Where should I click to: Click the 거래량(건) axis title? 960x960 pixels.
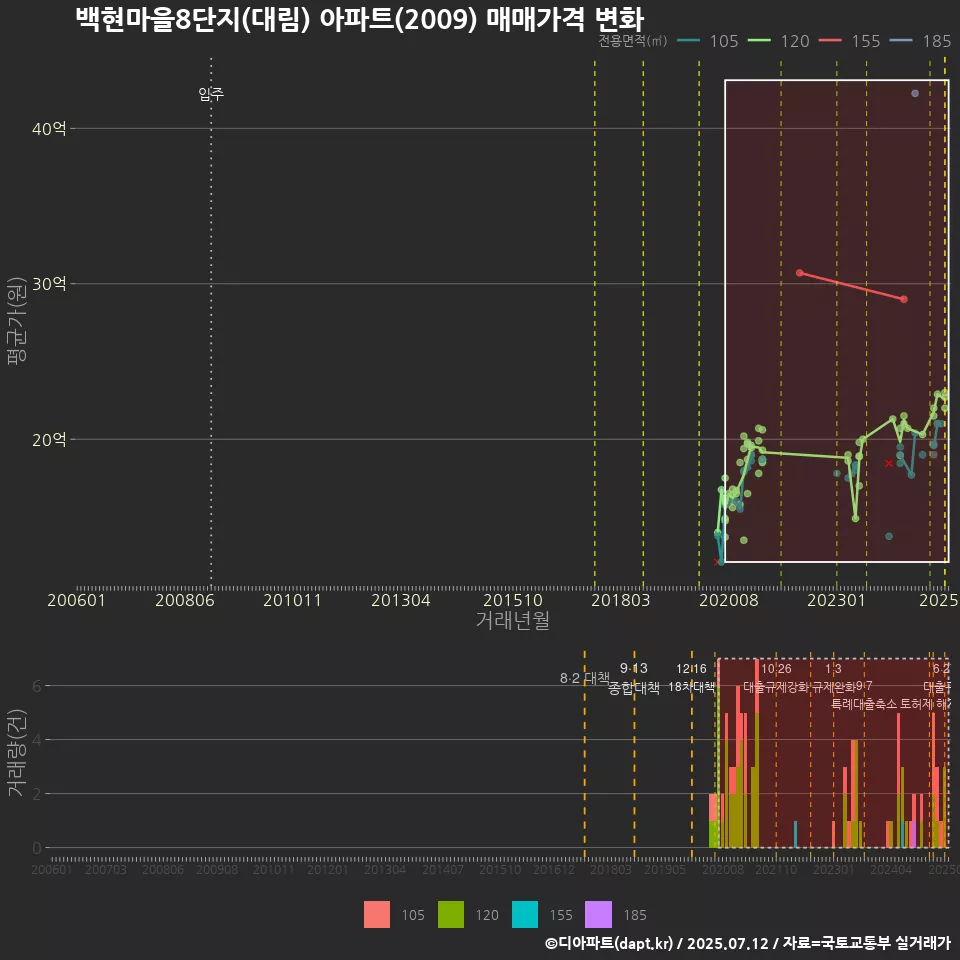[17, 752]
